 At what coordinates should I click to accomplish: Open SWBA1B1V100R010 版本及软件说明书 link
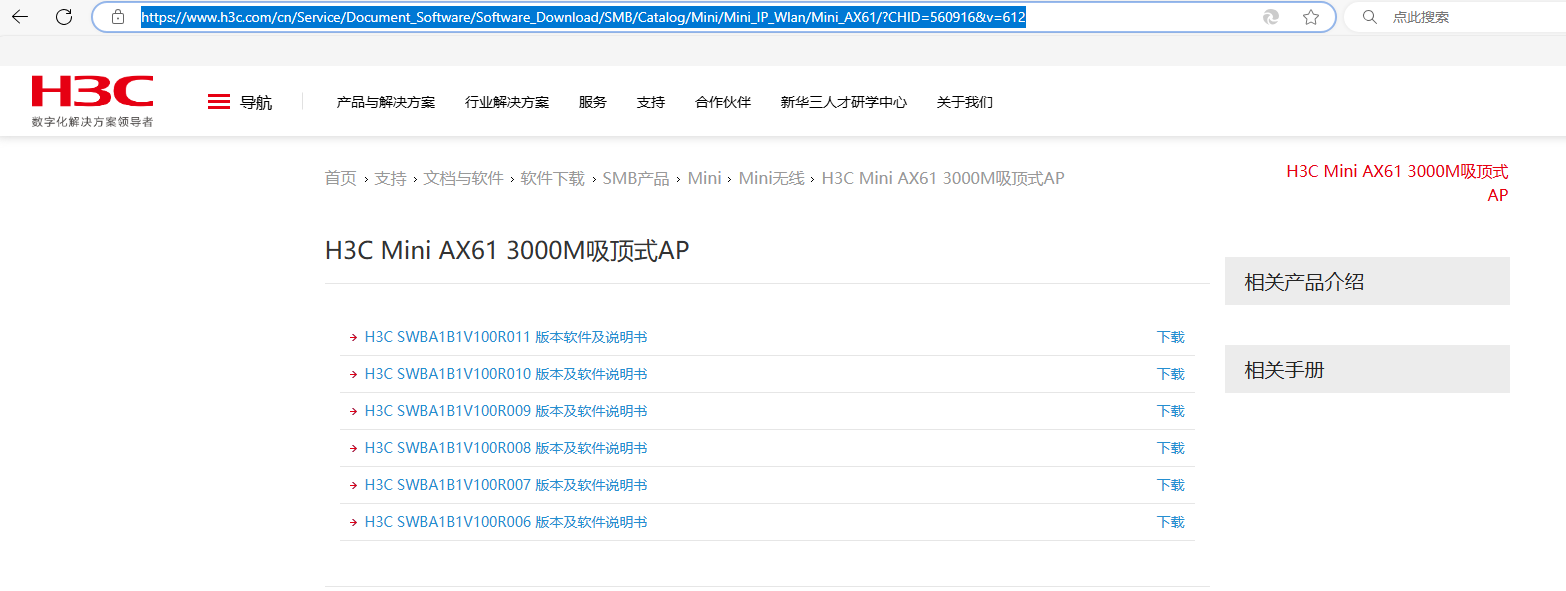pos(506,375)
